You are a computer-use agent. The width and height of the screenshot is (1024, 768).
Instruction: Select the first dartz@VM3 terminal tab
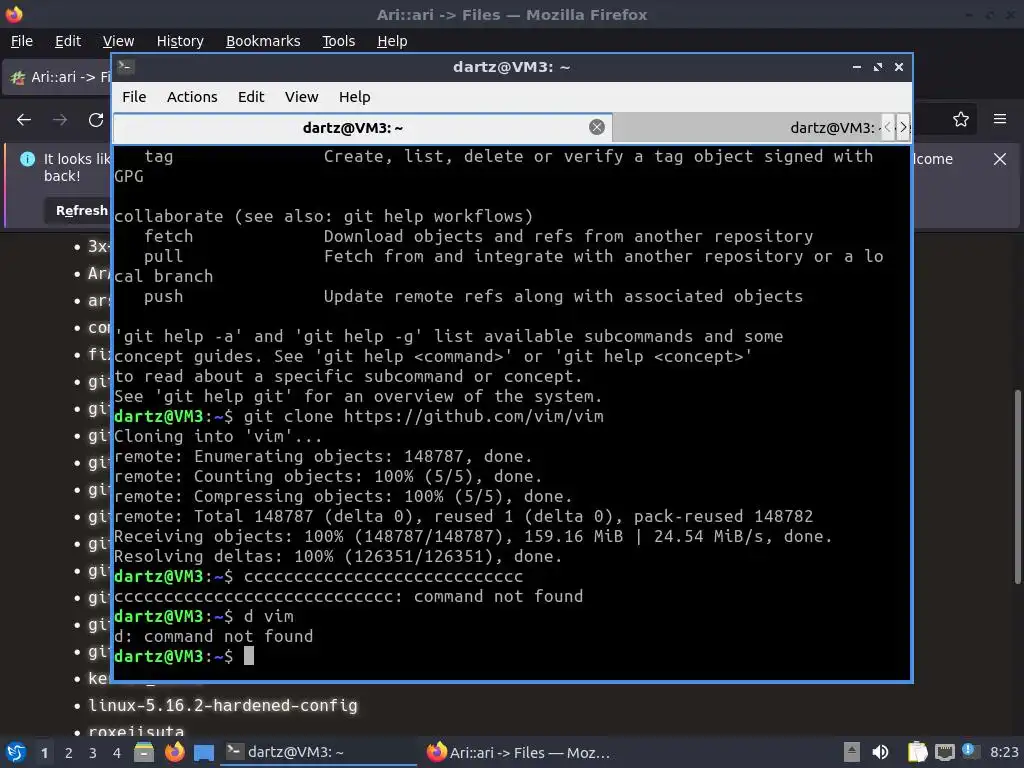pos(353,127)
